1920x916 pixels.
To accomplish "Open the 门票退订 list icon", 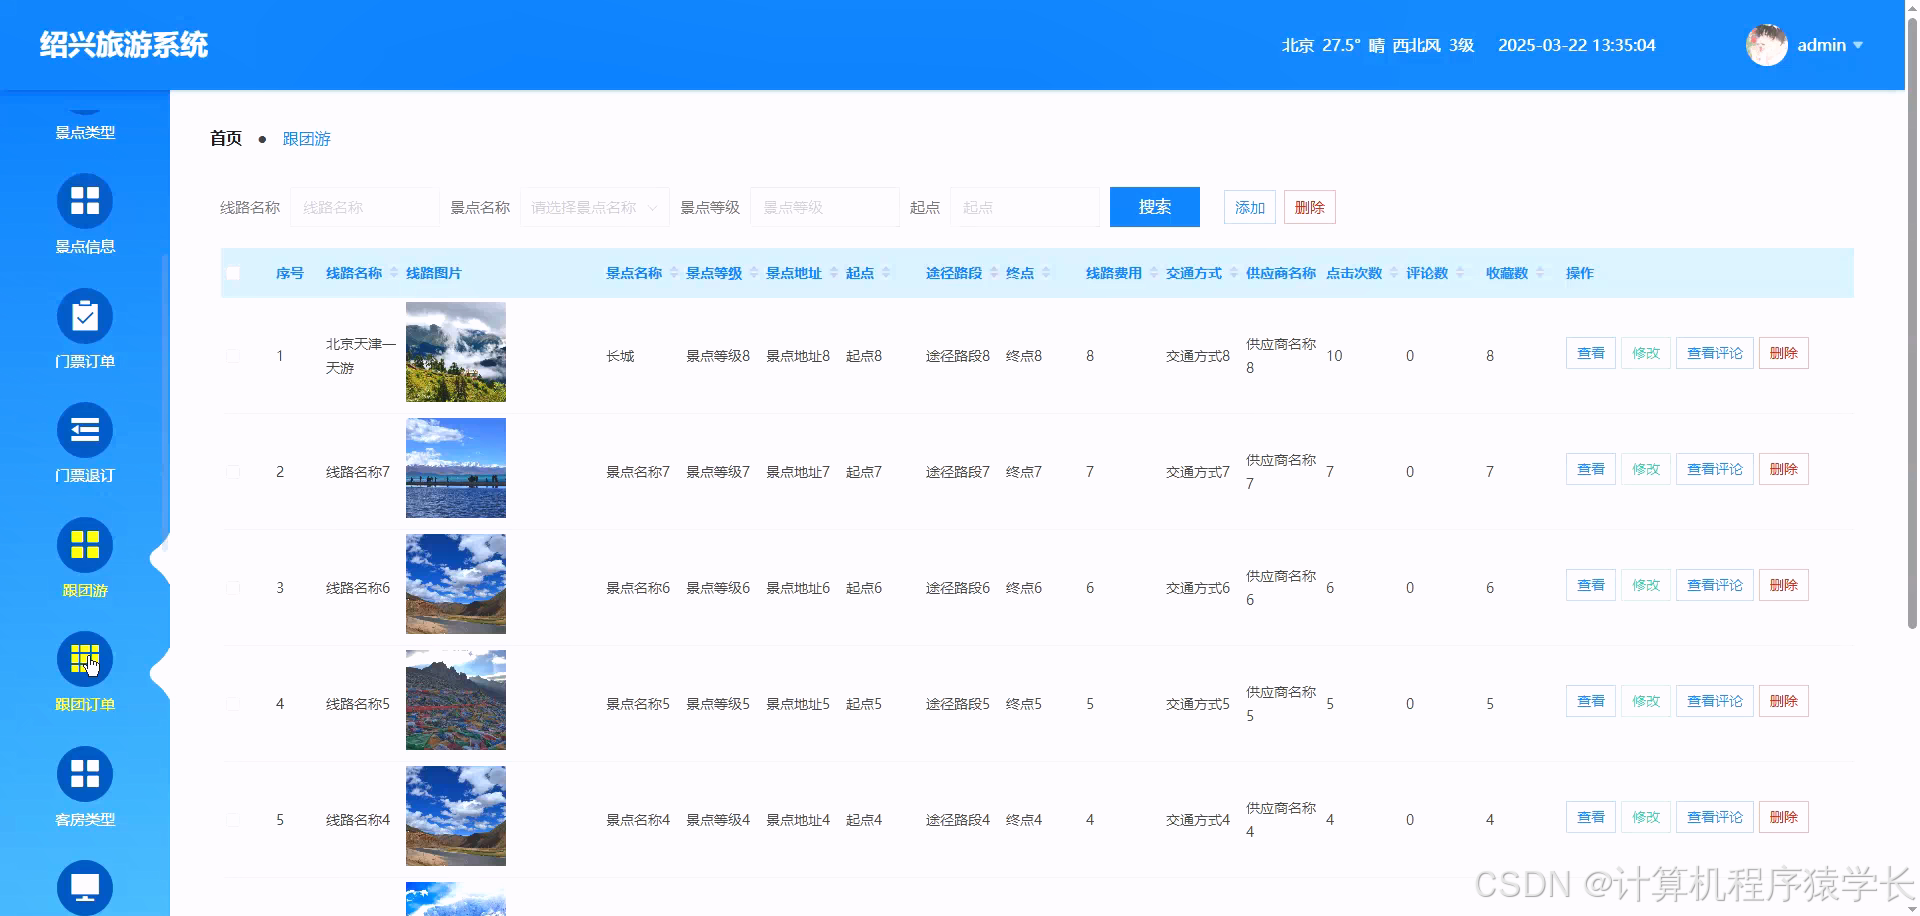I will [x=85, y=430].
